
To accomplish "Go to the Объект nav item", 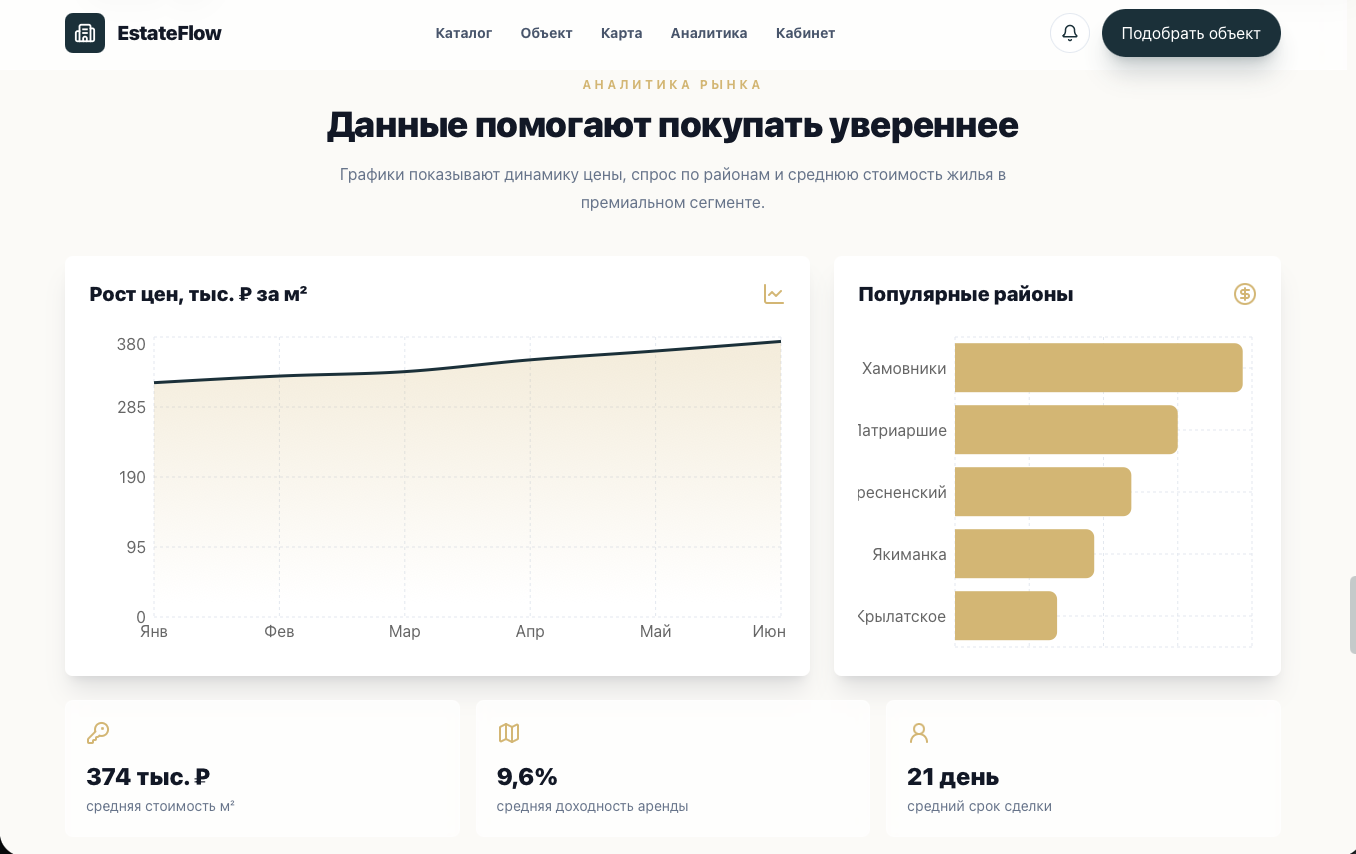I will 547,33.
